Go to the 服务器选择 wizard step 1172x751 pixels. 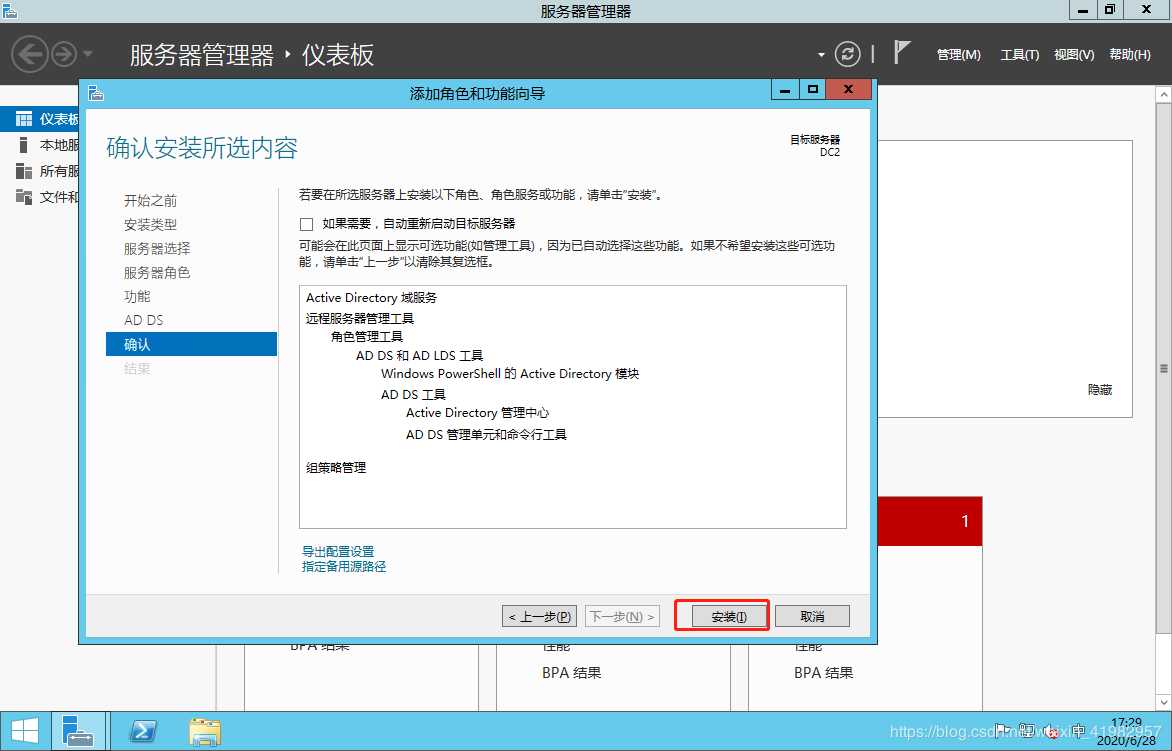point(157,248)
